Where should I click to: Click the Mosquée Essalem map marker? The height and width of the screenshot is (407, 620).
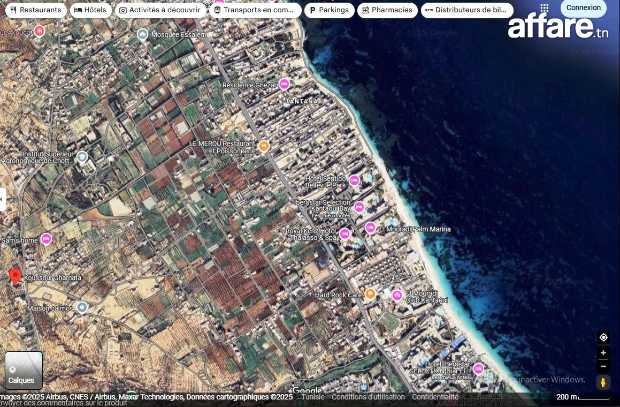[x=143, y=34]
